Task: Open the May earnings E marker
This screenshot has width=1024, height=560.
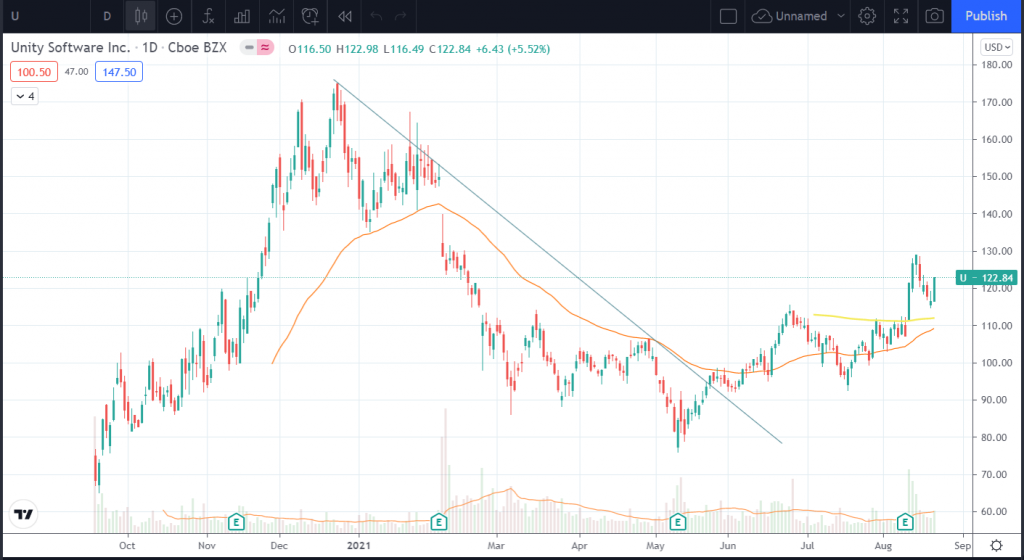Action: (678, 522)
